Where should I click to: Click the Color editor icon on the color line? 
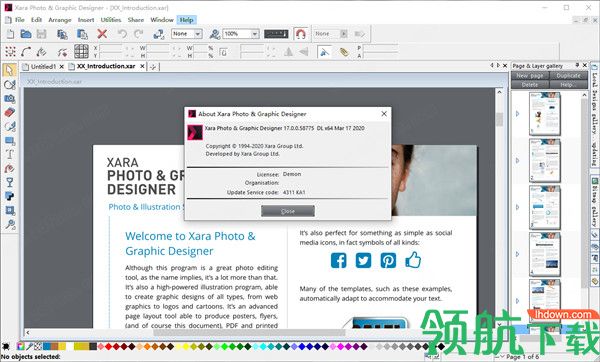20,347
